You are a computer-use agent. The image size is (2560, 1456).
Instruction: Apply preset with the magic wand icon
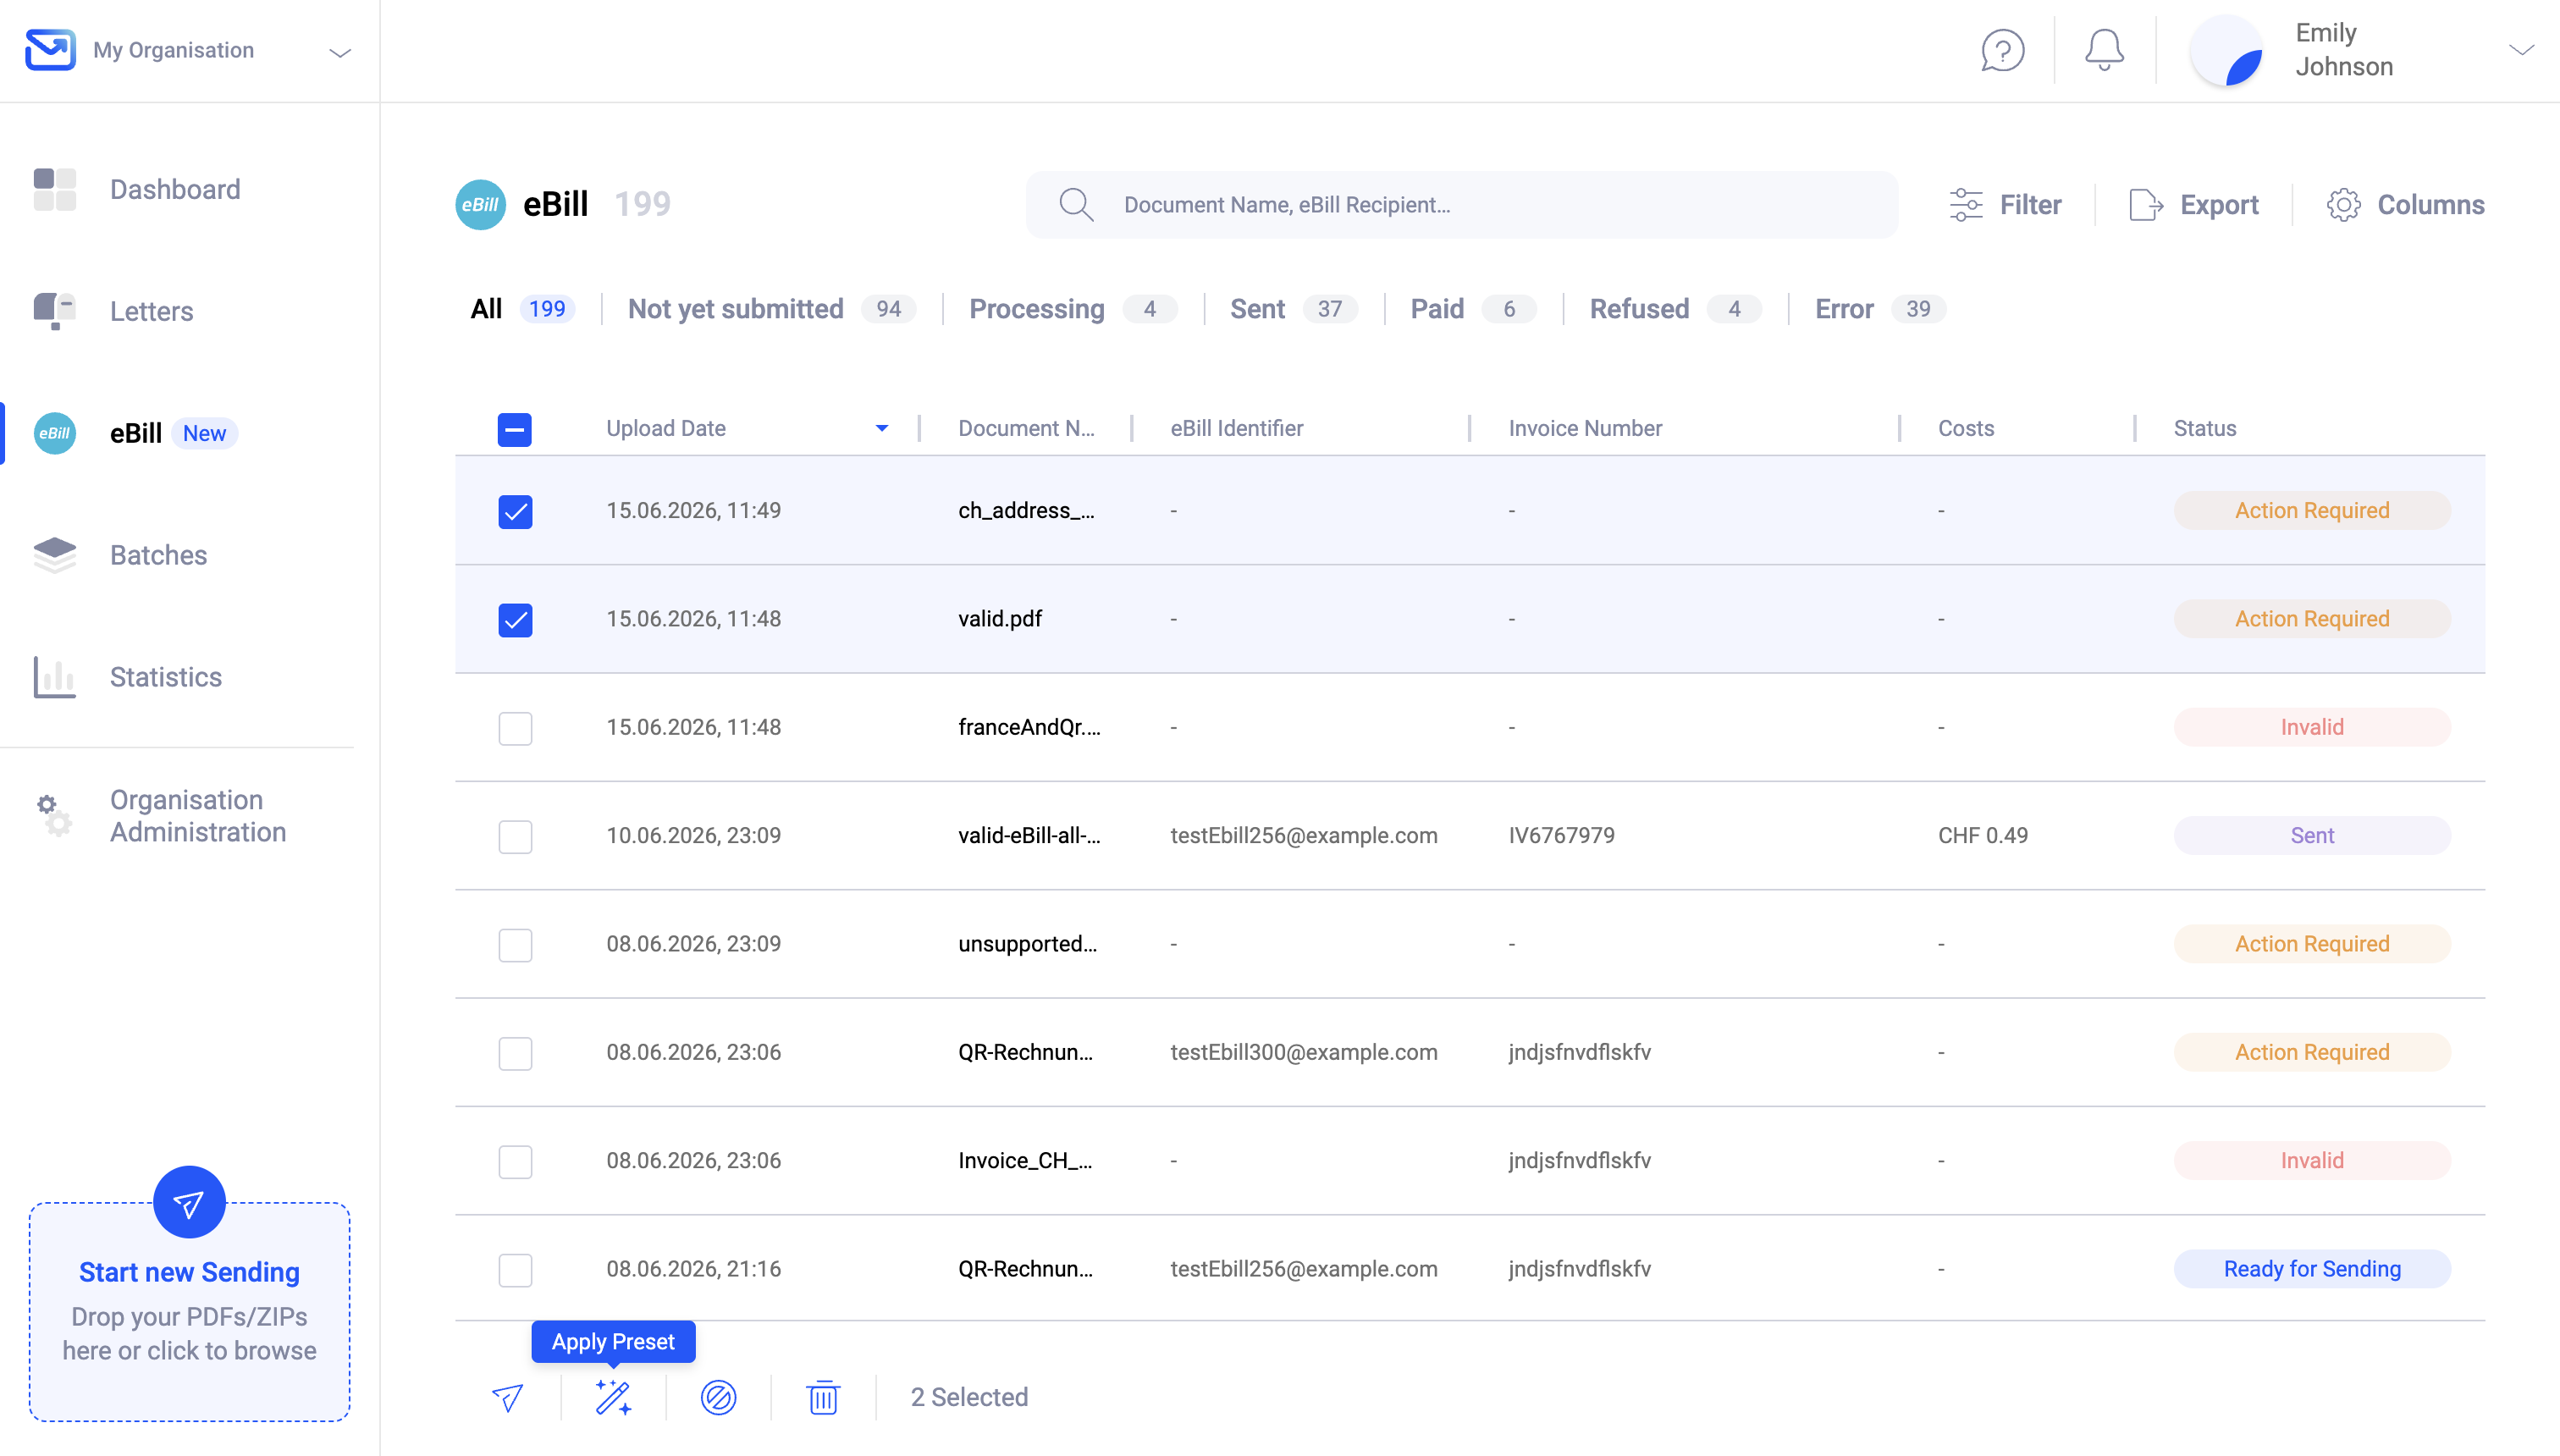(613, 1397)
